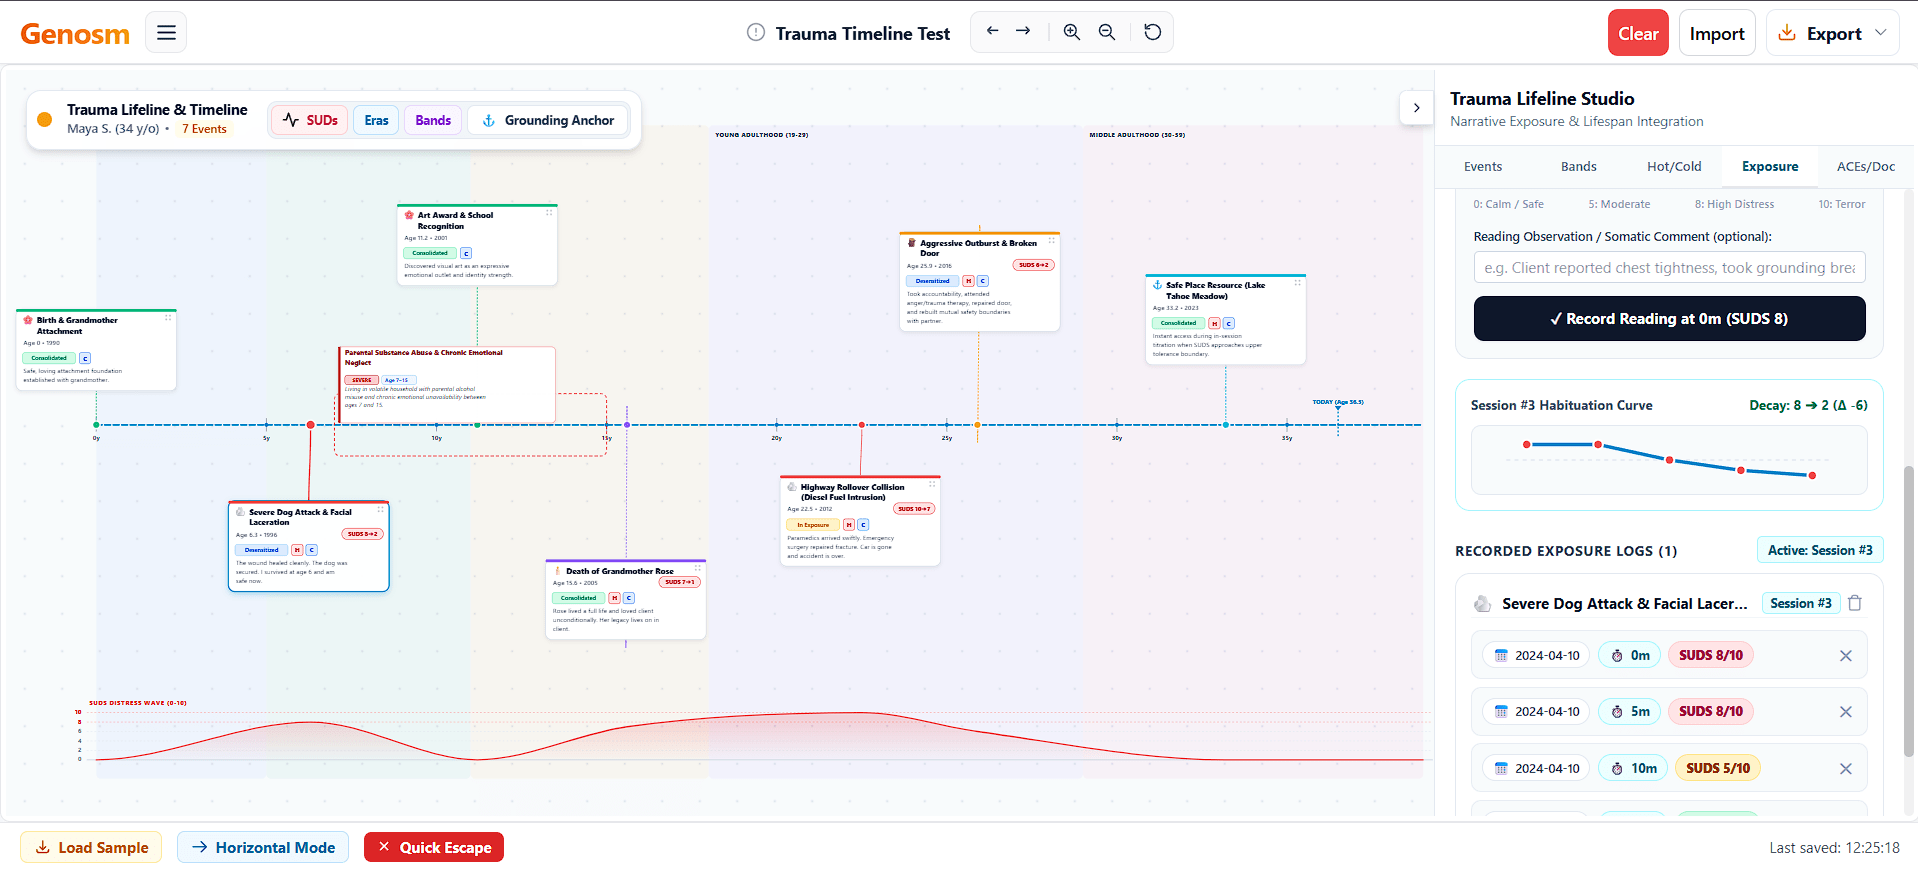Switch to the Events tab
Image resolution: width=1918 pixels, height=870 pixels.
point(1483,167)
